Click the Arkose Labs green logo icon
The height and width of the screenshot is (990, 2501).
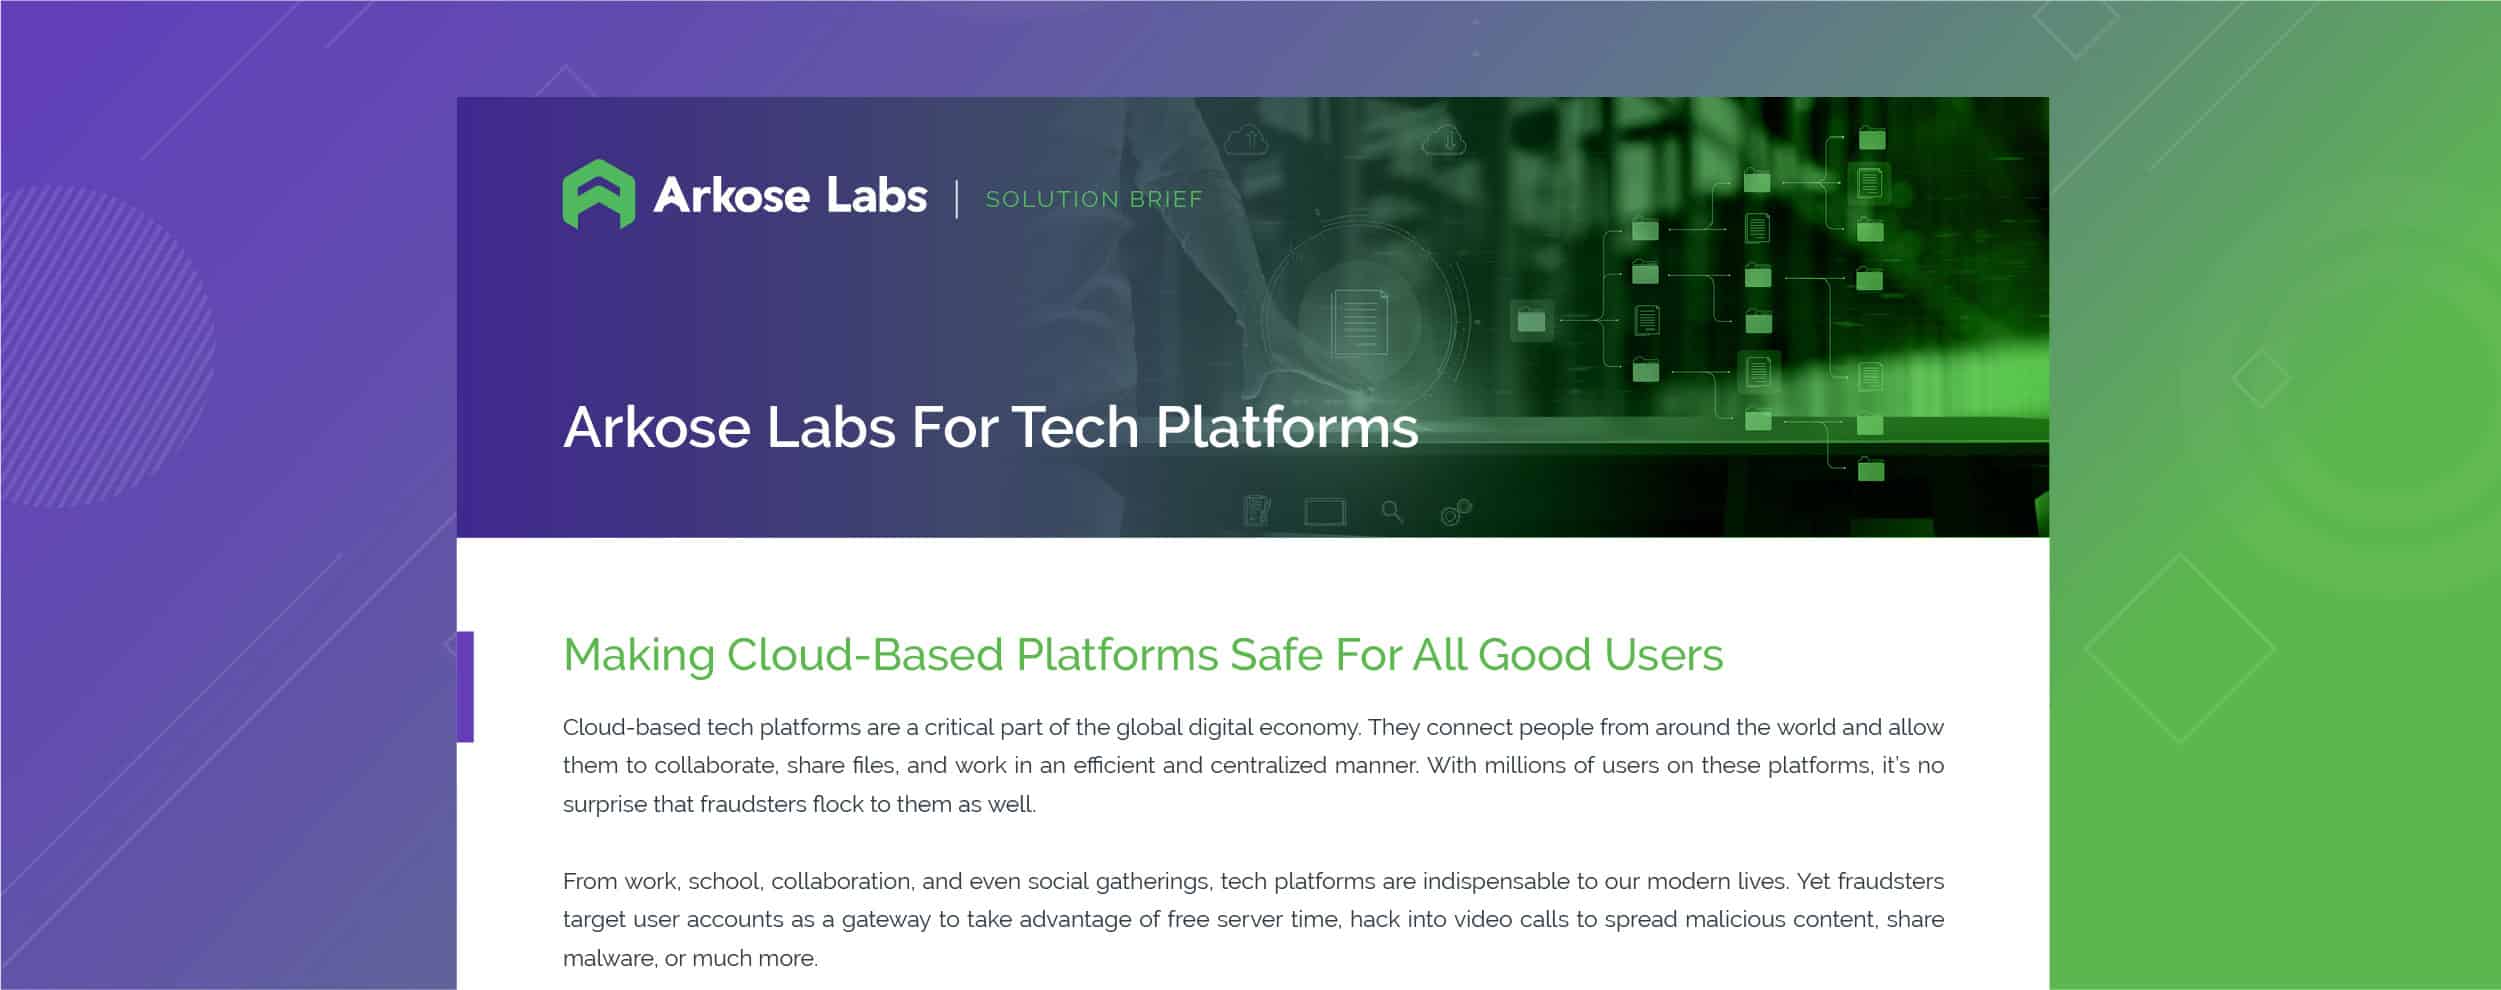598,194
